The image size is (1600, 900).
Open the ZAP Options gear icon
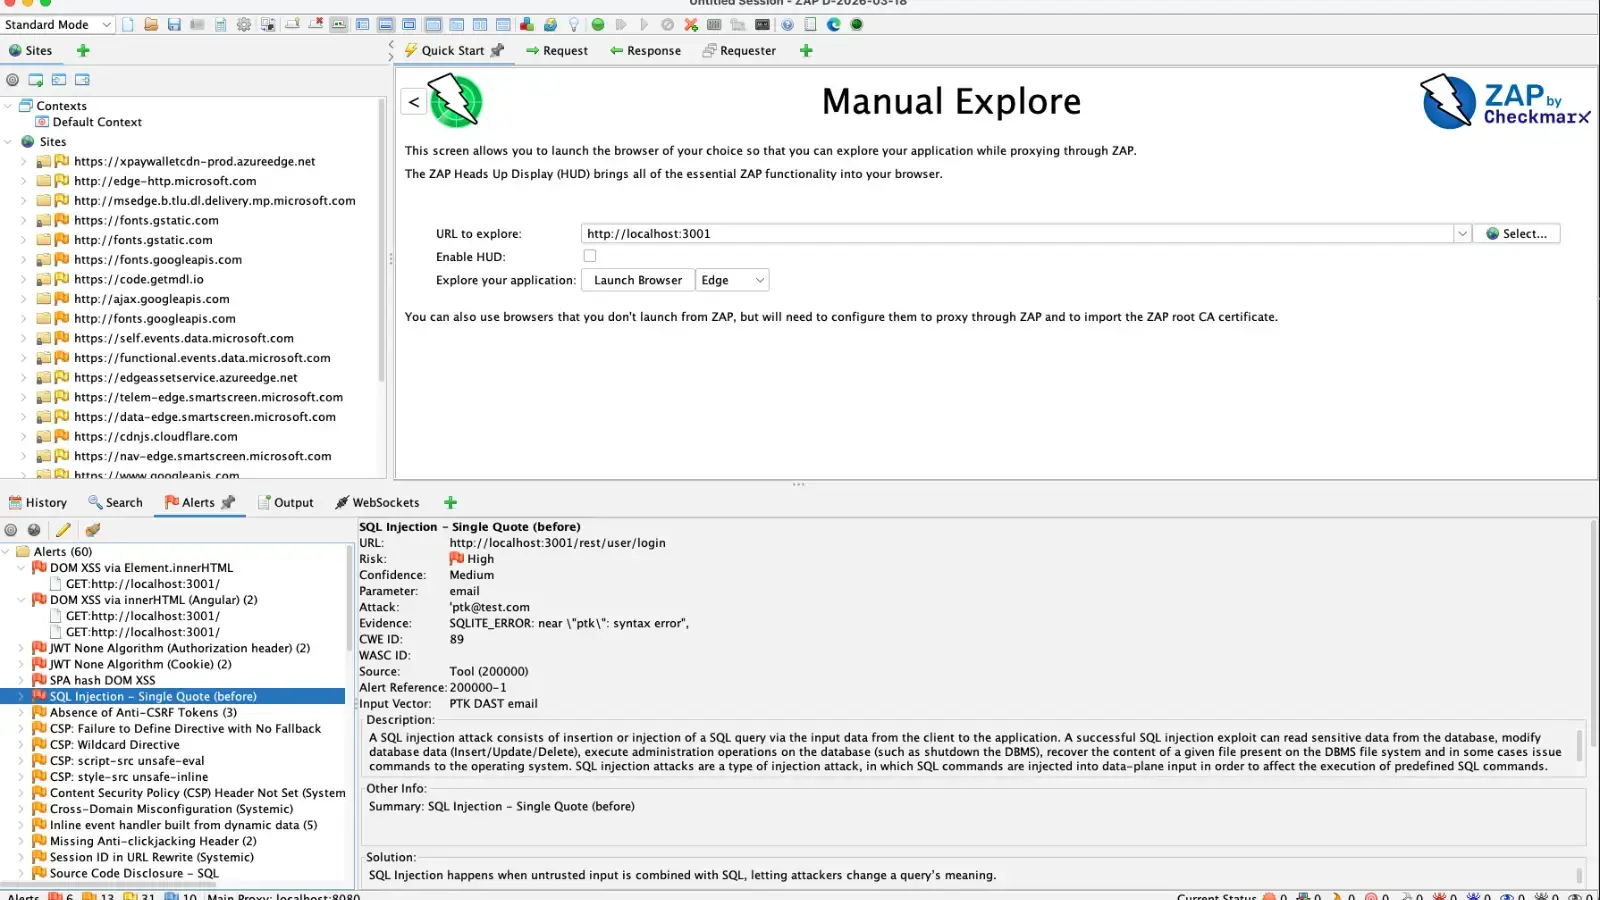click(244, 24)
